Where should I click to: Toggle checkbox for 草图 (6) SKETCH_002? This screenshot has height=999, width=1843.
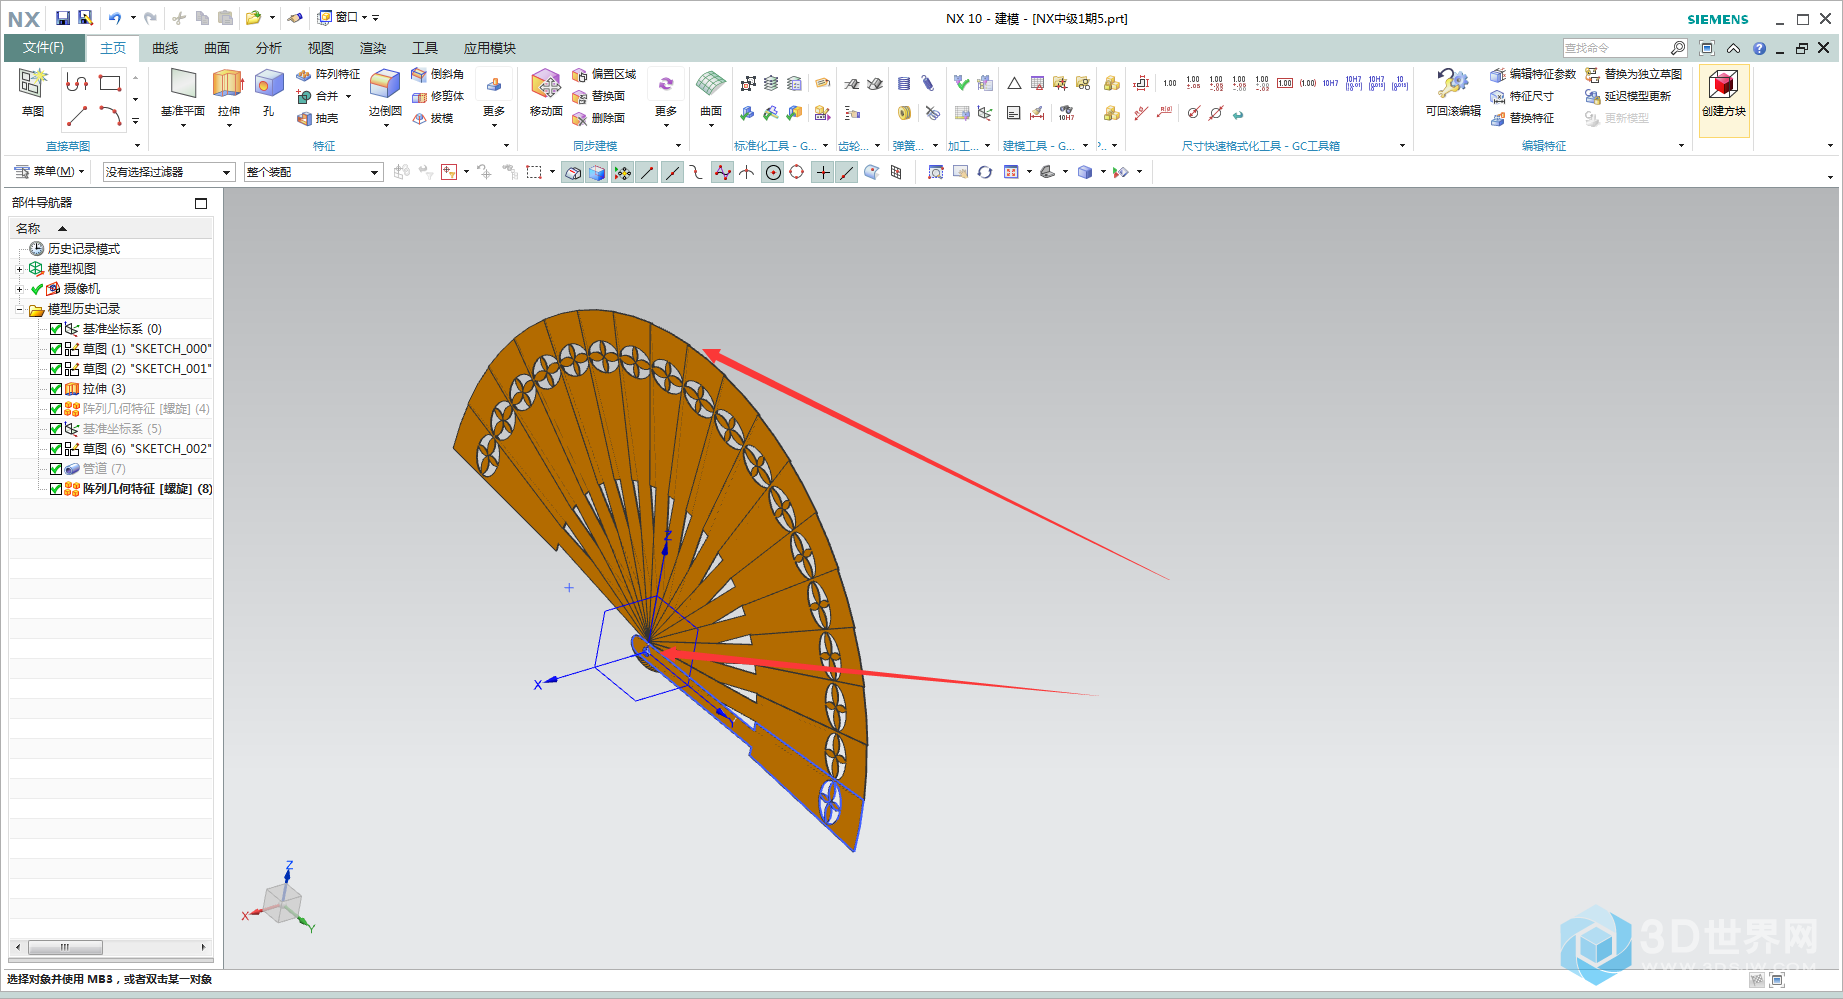[x=56, y=449]
